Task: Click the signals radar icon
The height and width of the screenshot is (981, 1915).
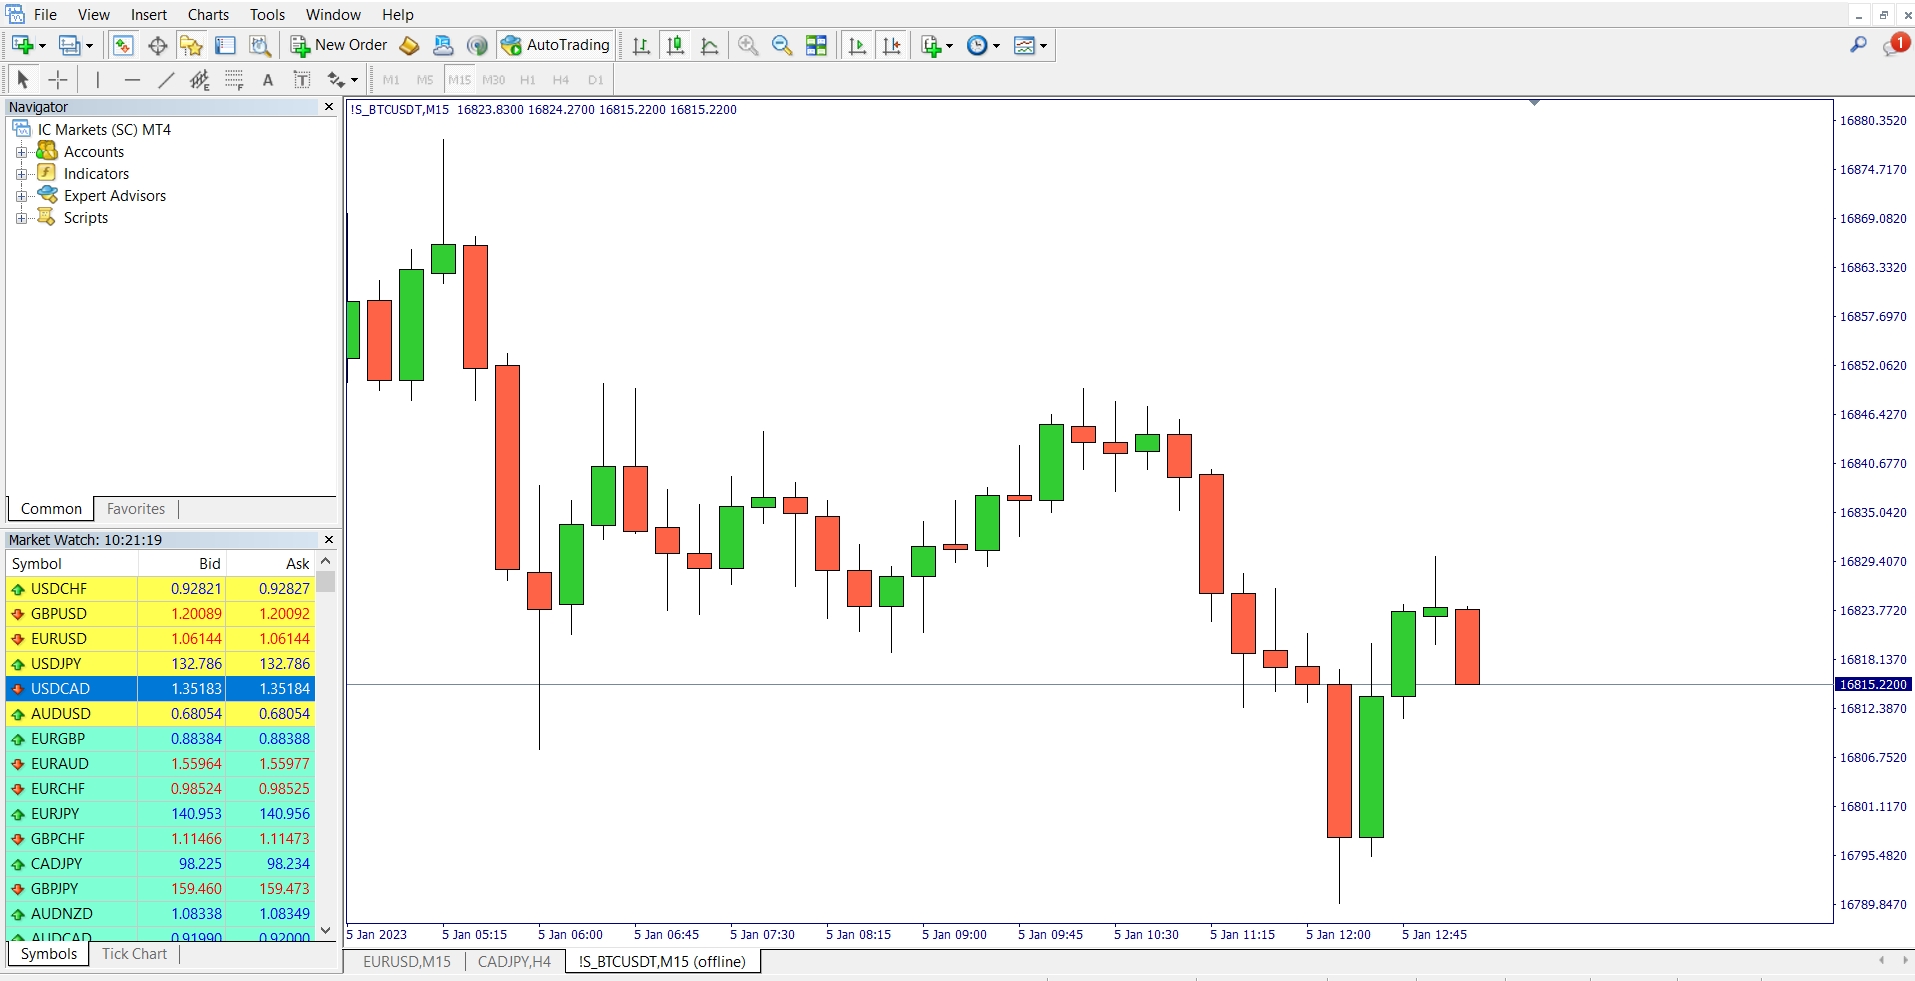Action: tap(477, 45)
